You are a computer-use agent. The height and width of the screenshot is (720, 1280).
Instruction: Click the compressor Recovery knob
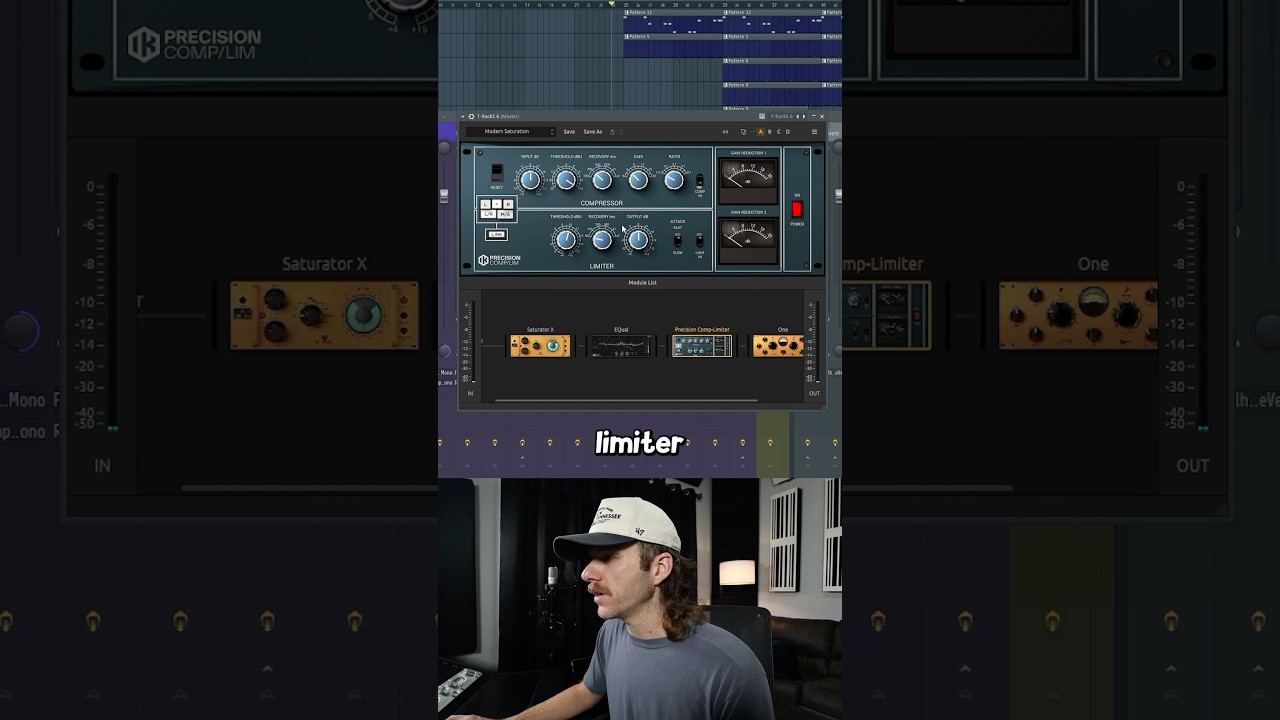(602, 180)
